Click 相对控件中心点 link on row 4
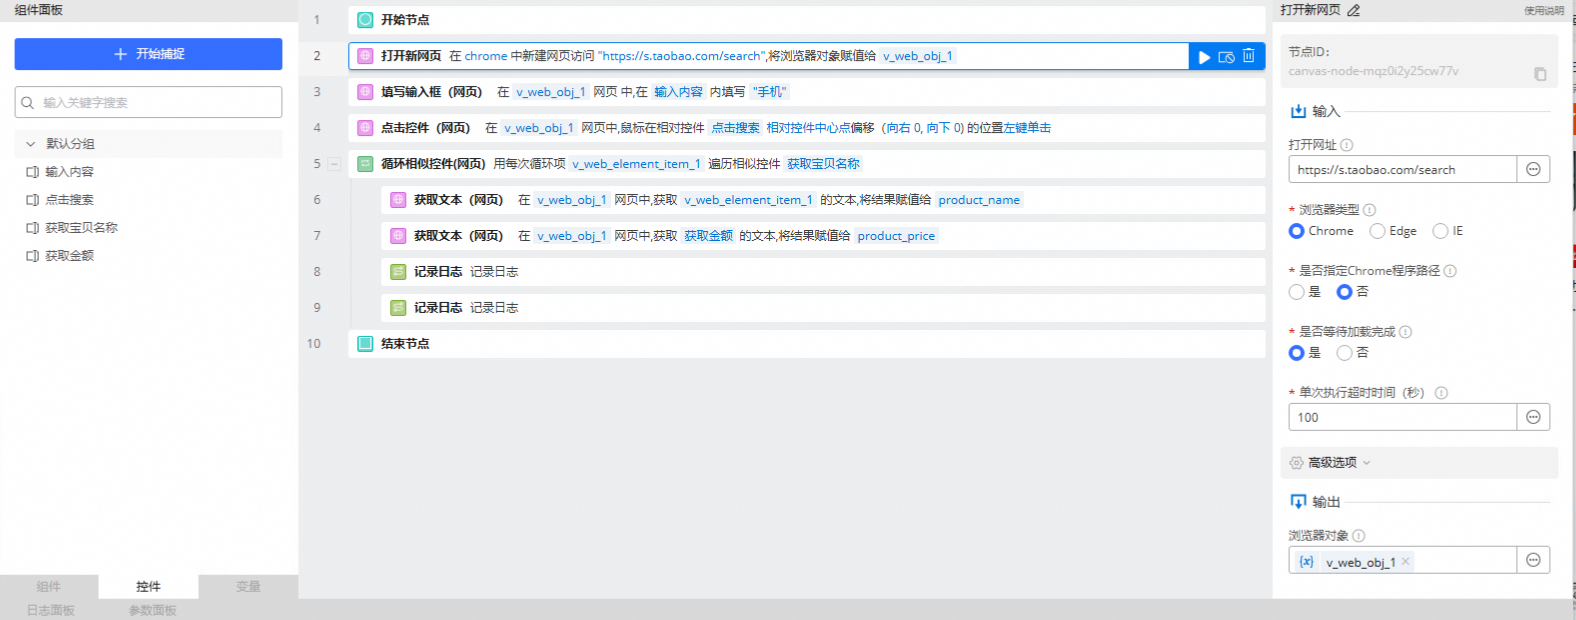Viewport: 1576px width, 620px height. (x=808, y=128)
